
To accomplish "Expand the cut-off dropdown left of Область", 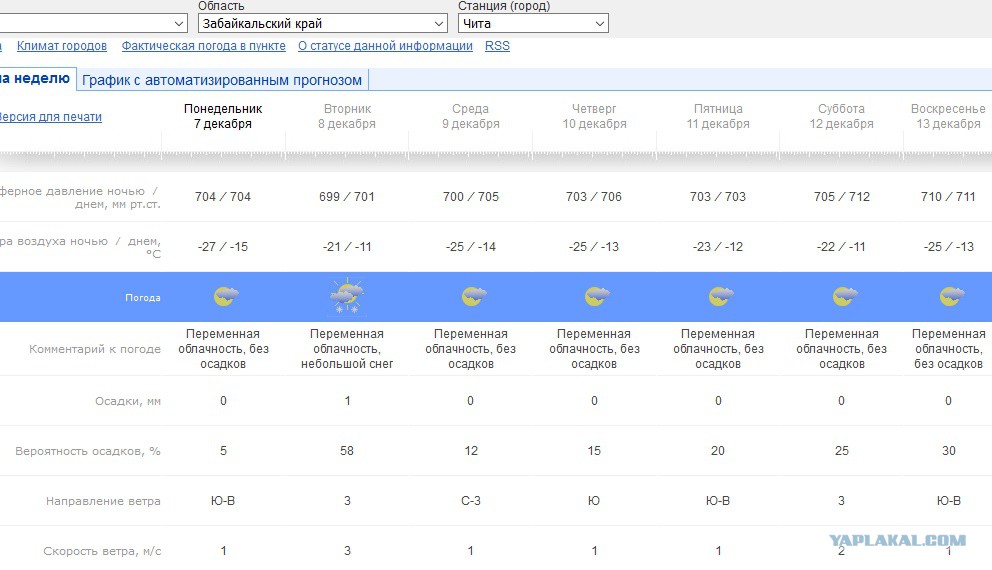I will (93, 23).
